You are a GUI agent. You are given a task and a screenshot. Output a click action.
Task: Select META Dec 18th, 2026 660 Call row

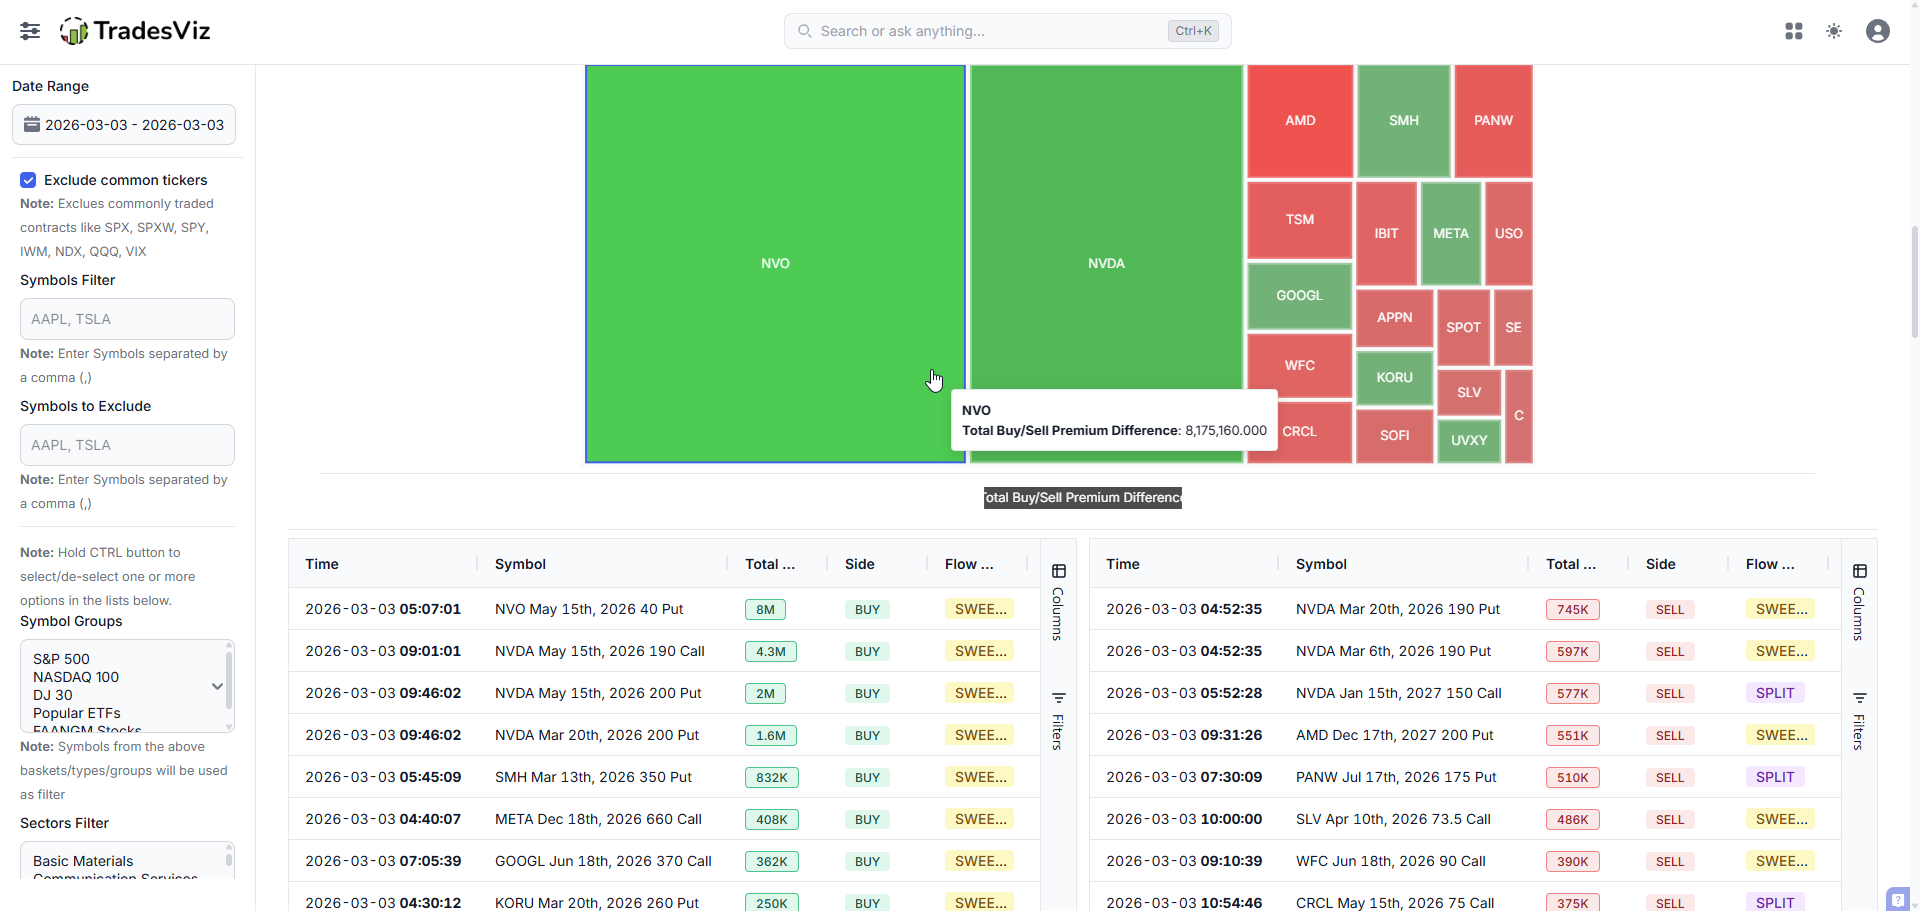click(664, 819)
